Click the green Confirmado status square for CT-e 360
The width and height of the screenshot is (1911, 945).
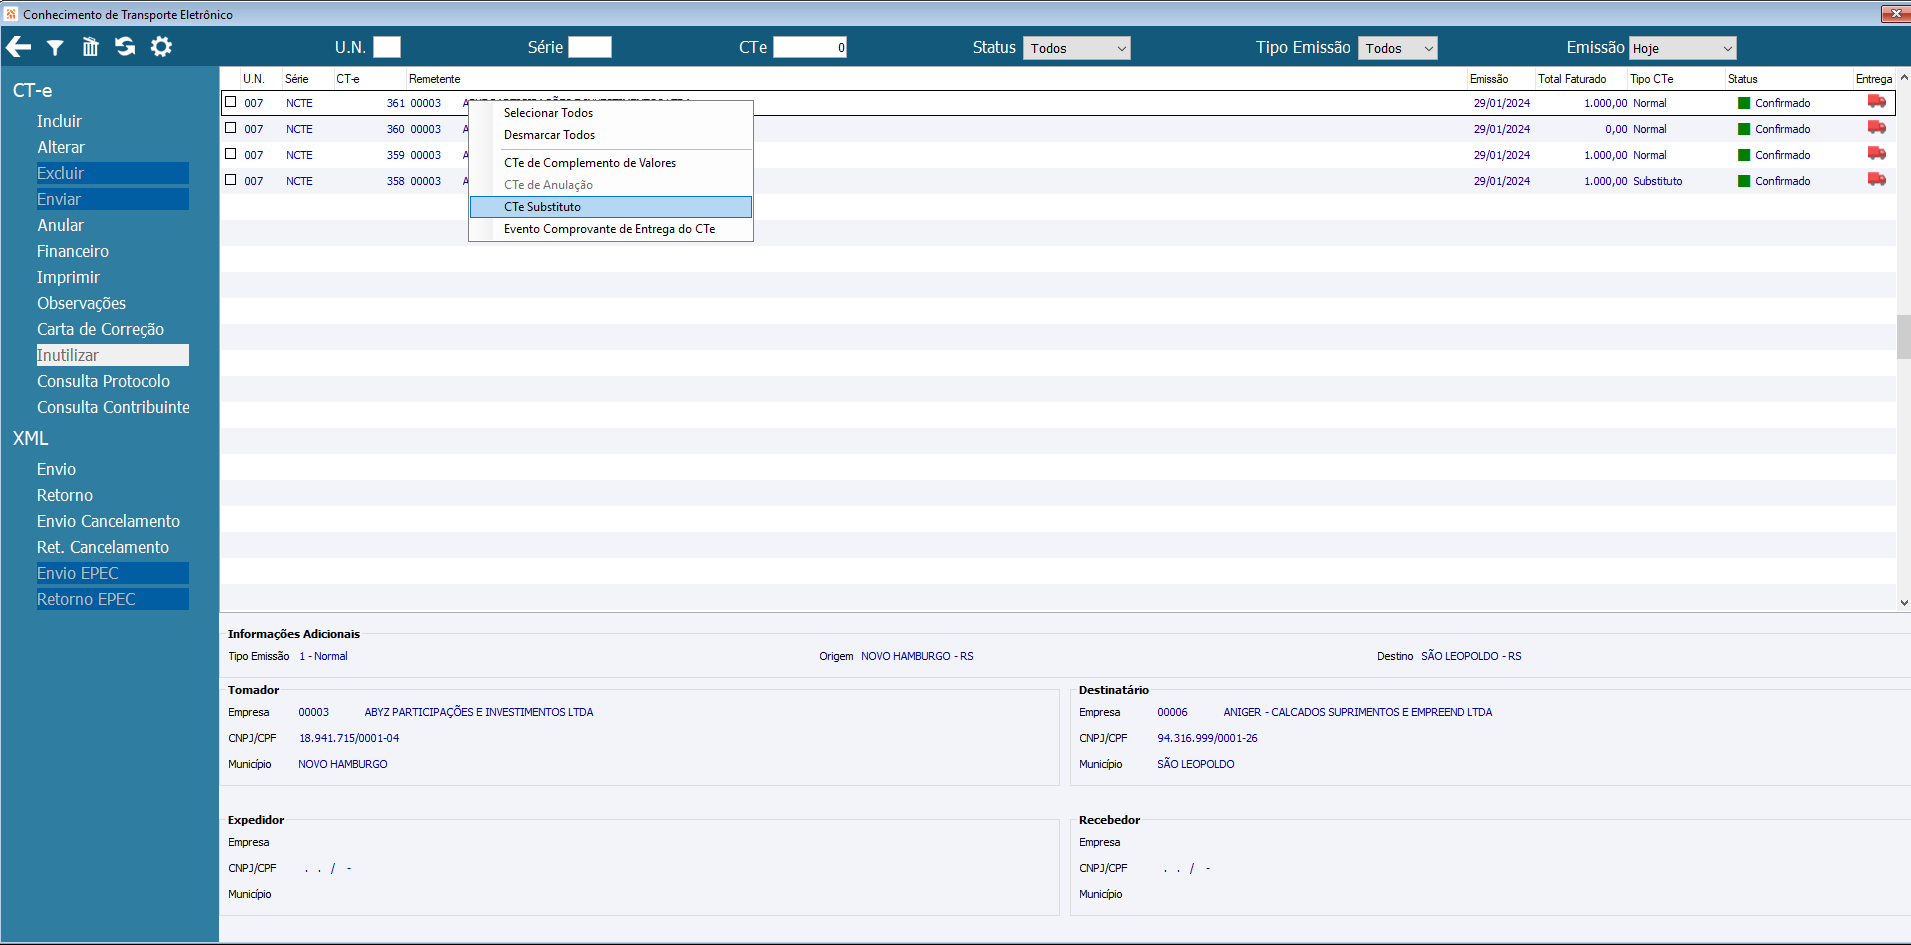[1744, 129]
